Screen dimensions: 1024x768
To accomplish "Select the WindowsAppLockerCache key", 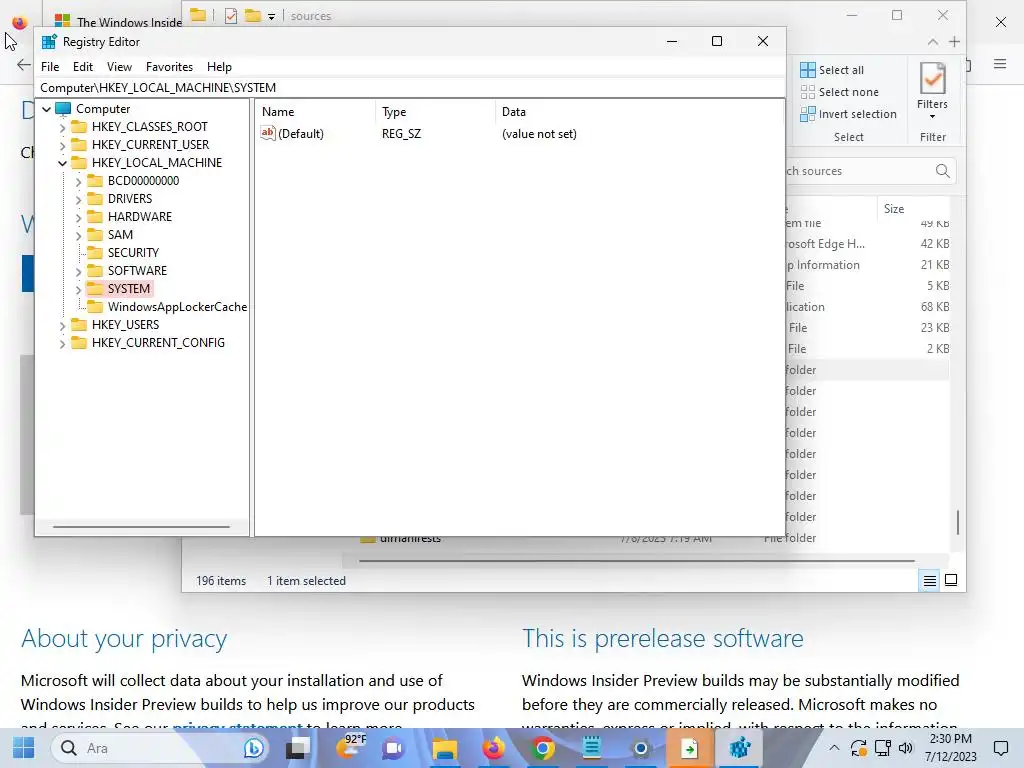I will coord(177,307).
